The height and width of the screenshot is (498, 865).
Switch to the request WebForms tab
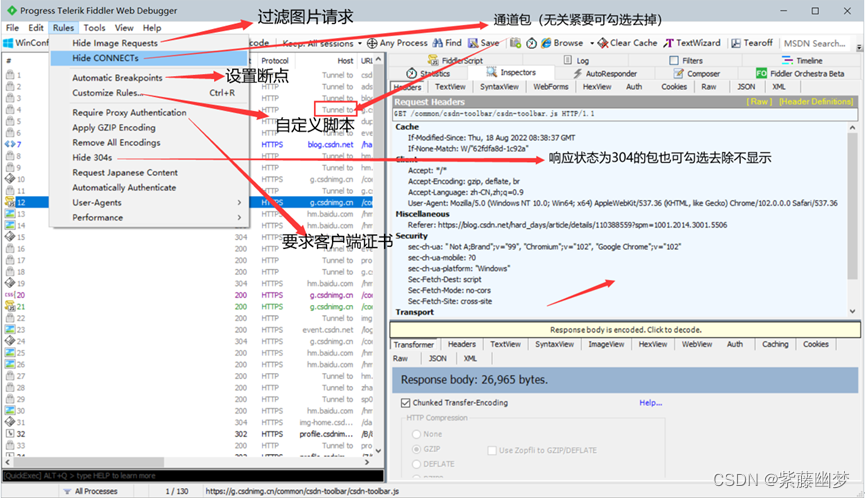550,87
